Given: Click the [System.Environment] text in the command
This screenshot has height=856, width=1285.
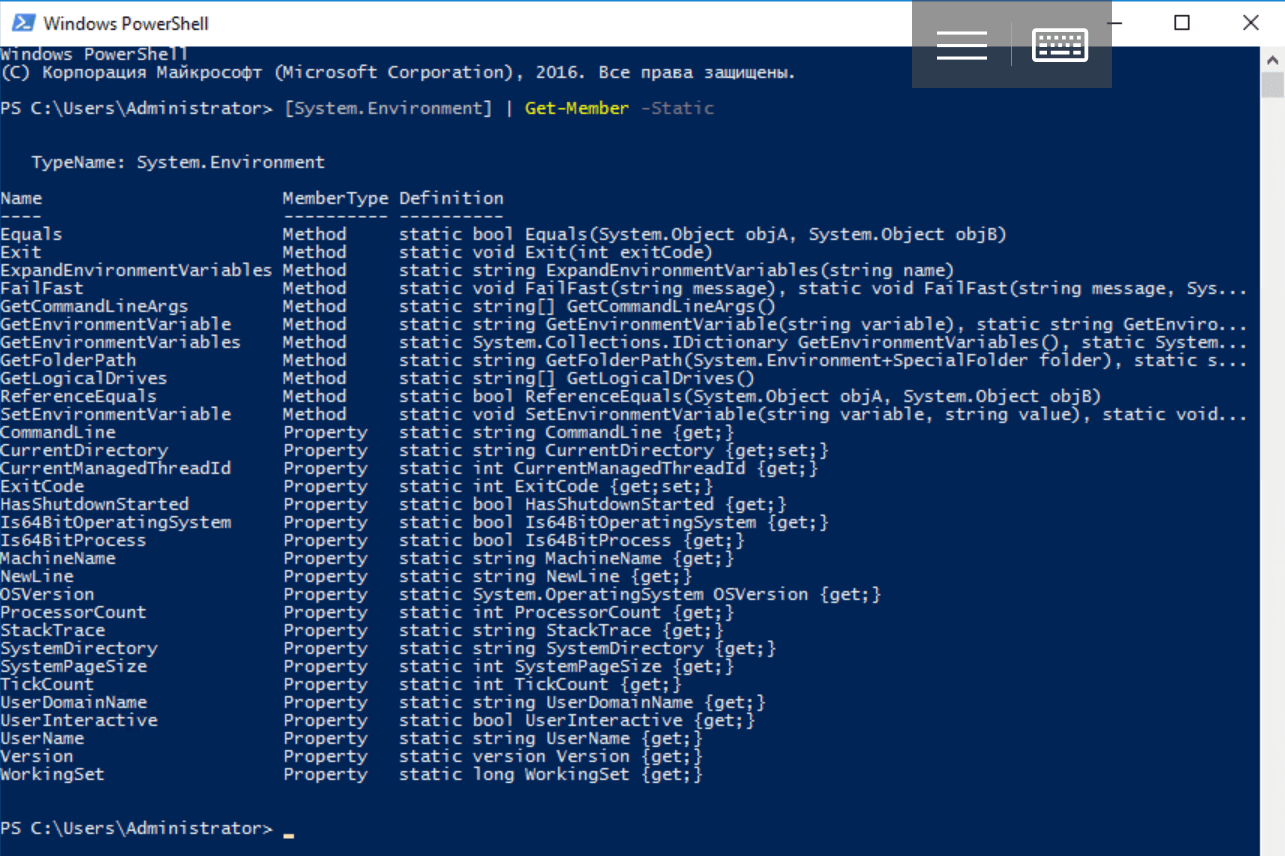Looking at the screenshot, I should point(388,108).
